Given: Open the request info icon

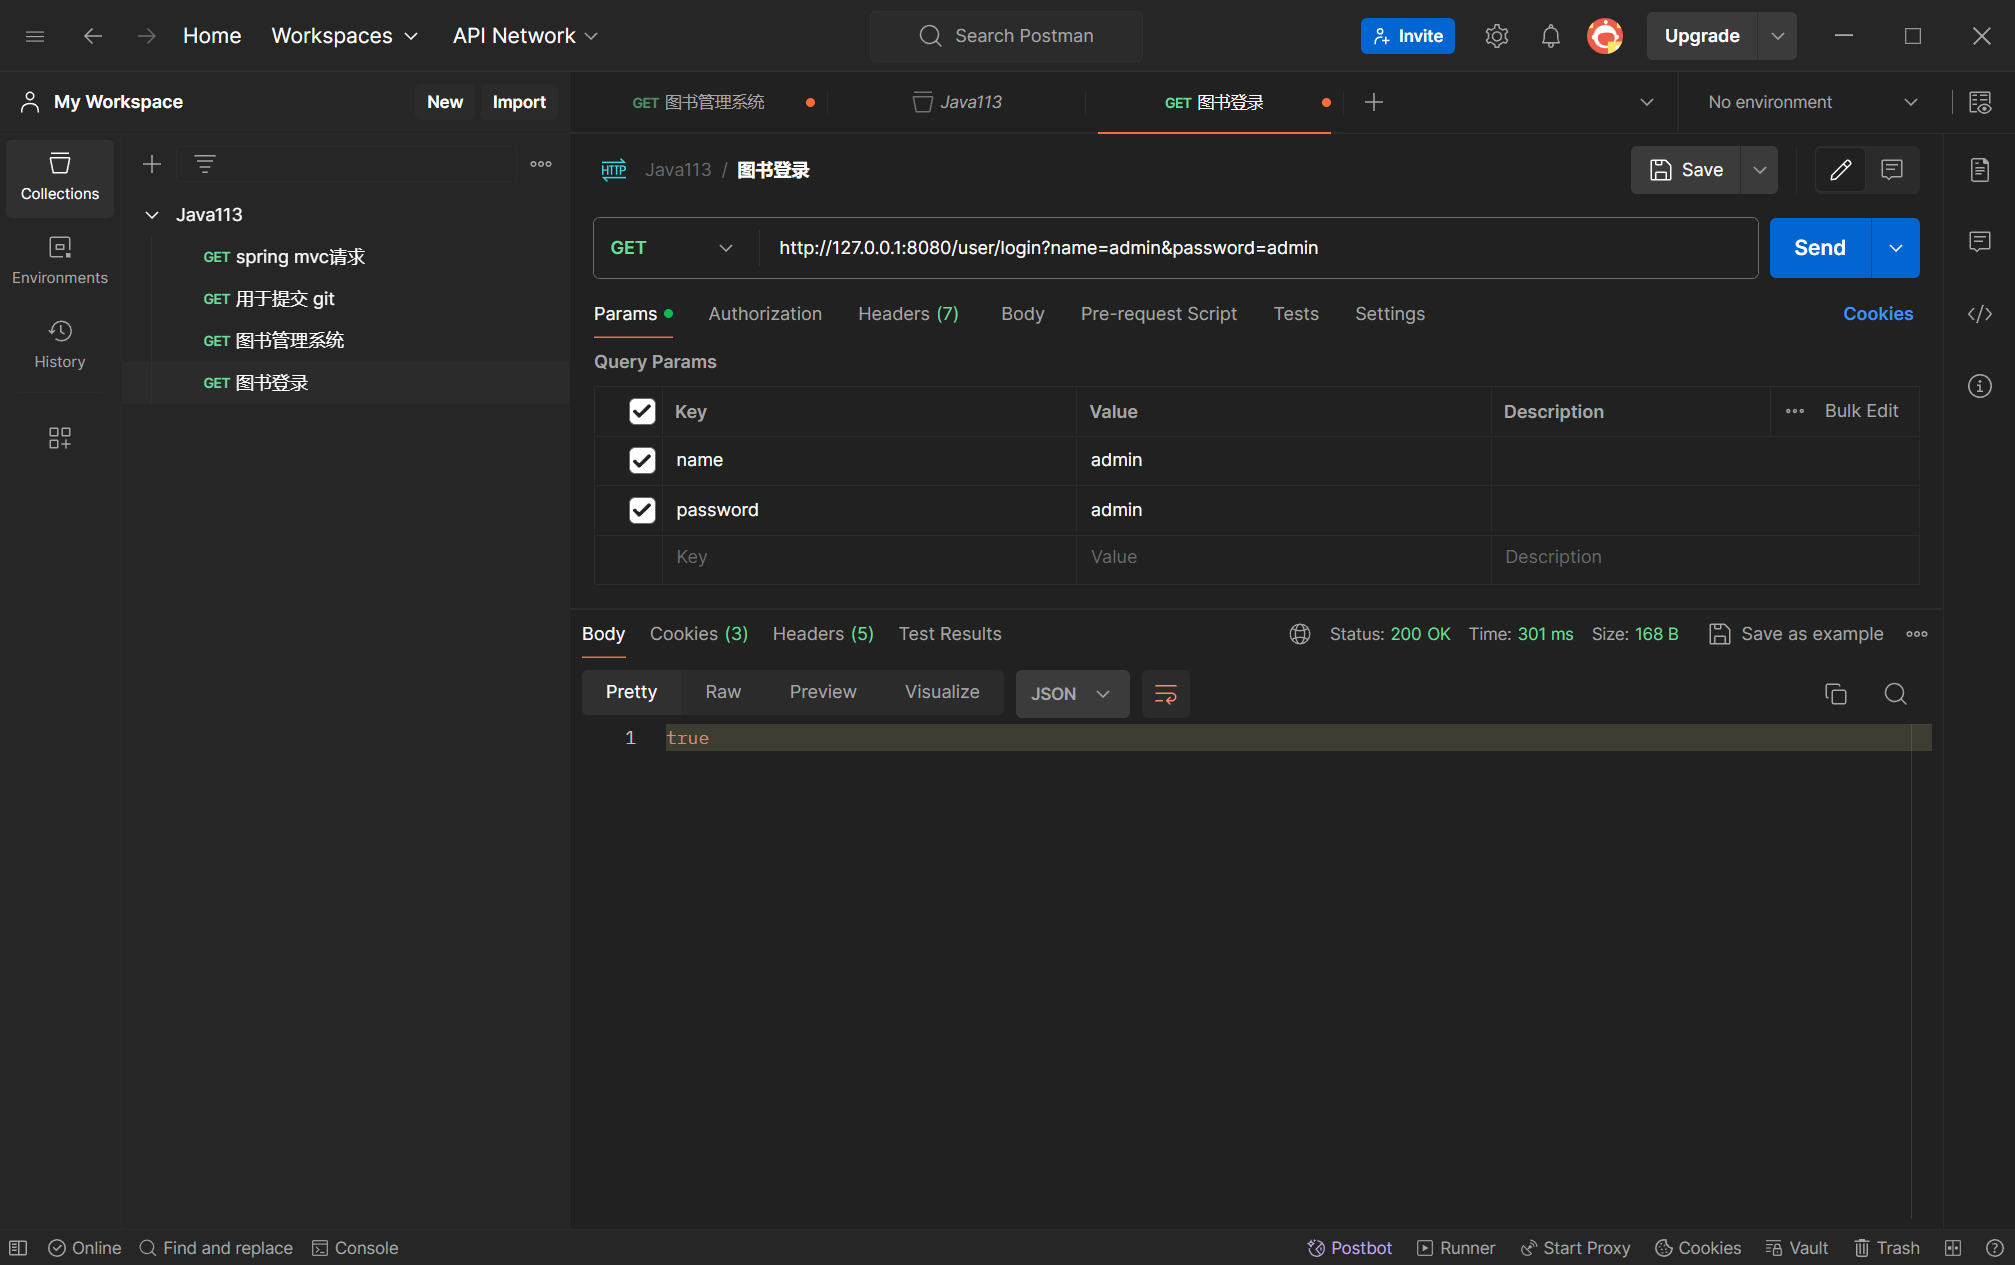Looking at the screenshot, I should (x=1980, y=386).
